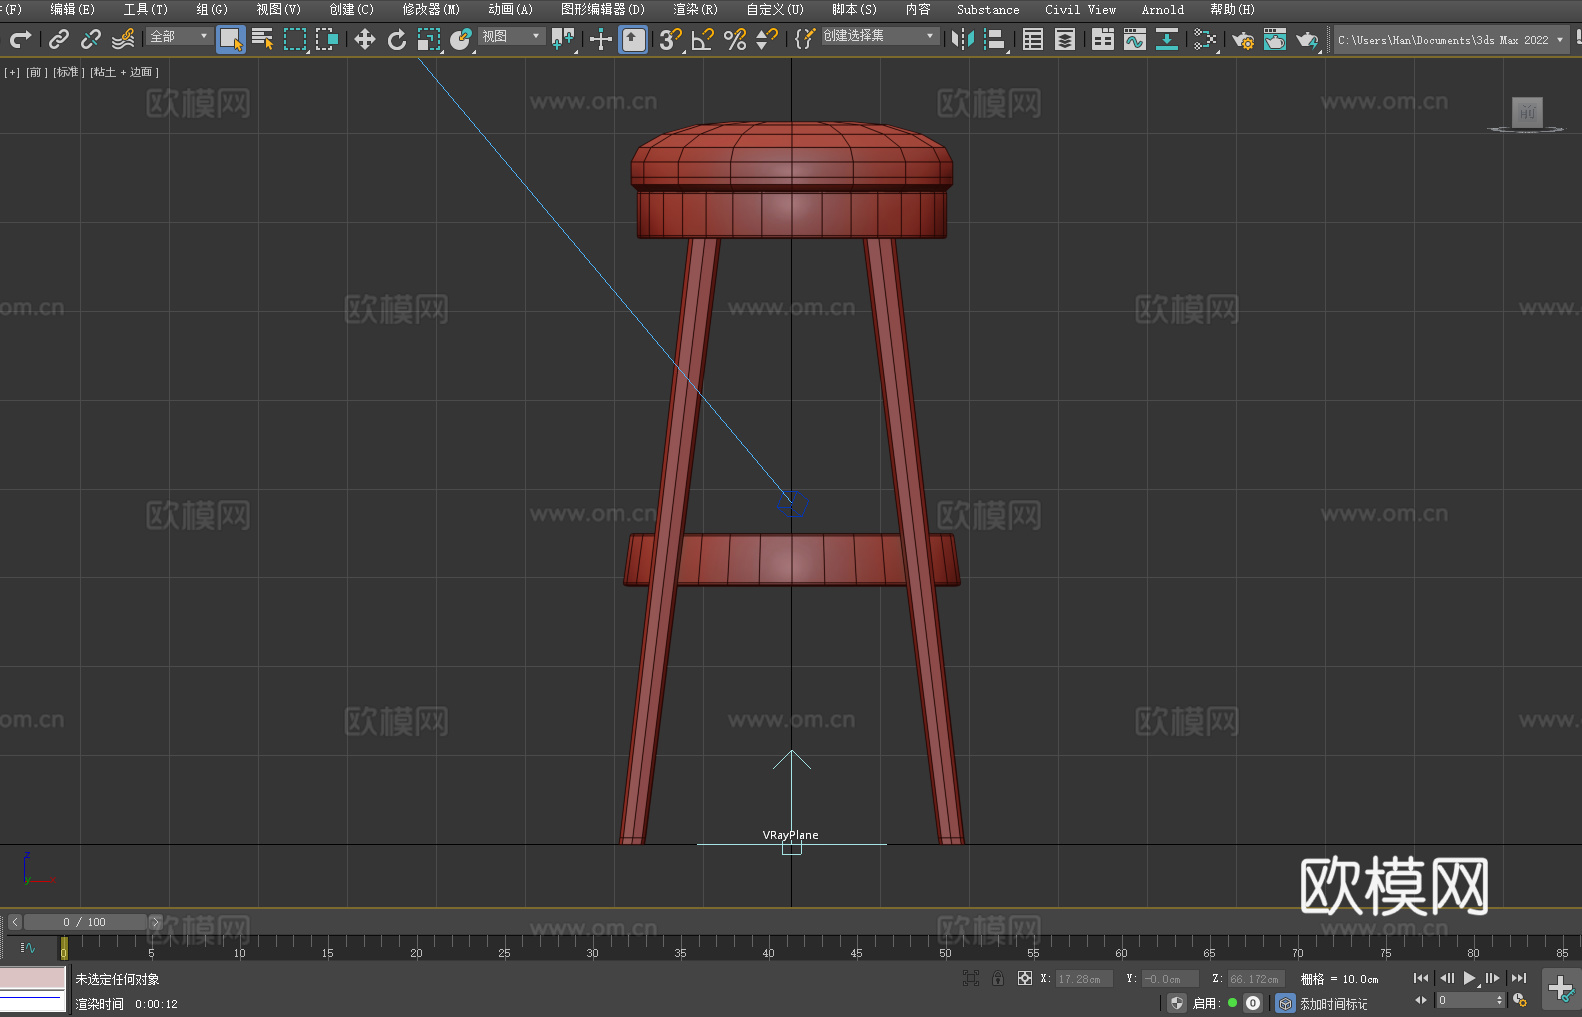Choose rectangular selection region tool

coord(295,39)
